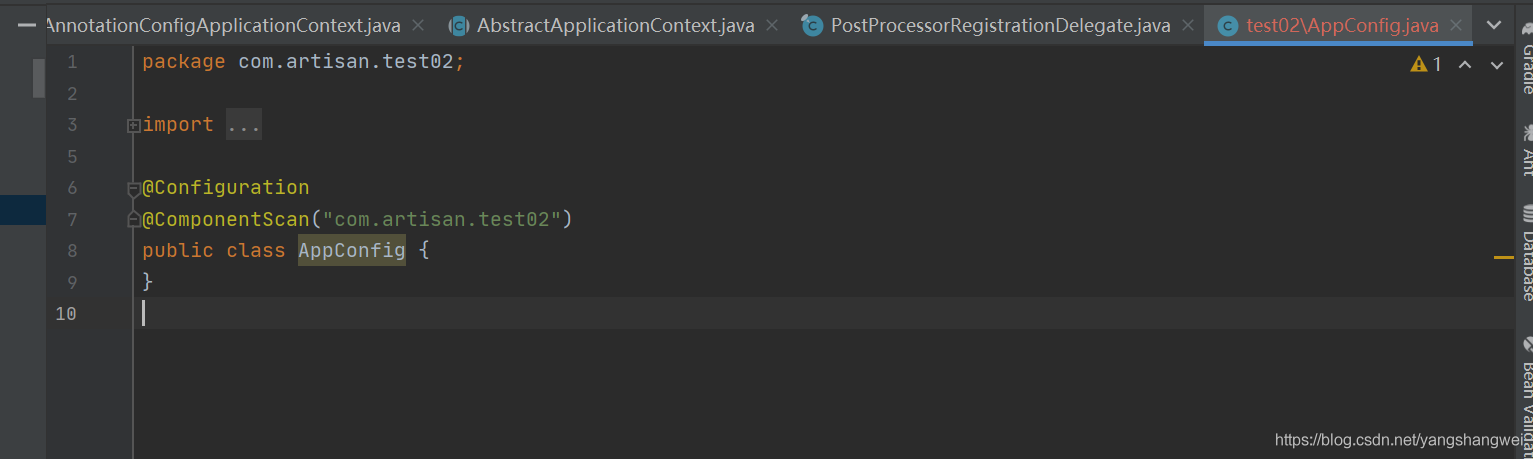Screen dimensions: 1533x459
Task: Jump to next highlighted error arrow
Action: (x=1497, y=65)
